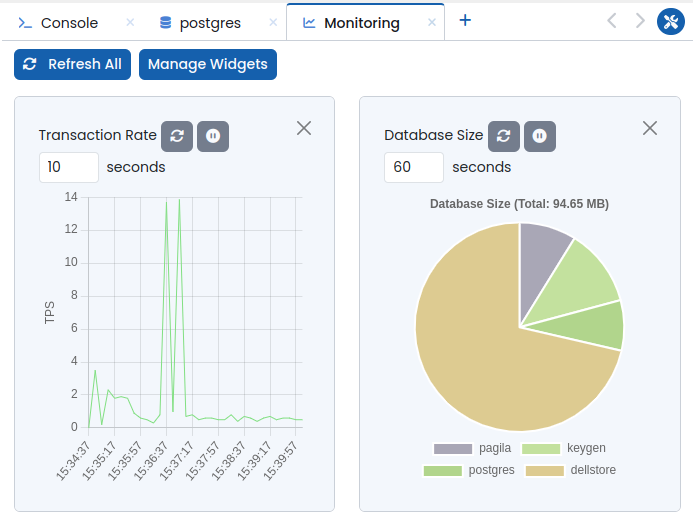The width and height of the screenshot is (693, 528).
Task: Go to next tabs with right chevron
Action: (x=640, y=20)
